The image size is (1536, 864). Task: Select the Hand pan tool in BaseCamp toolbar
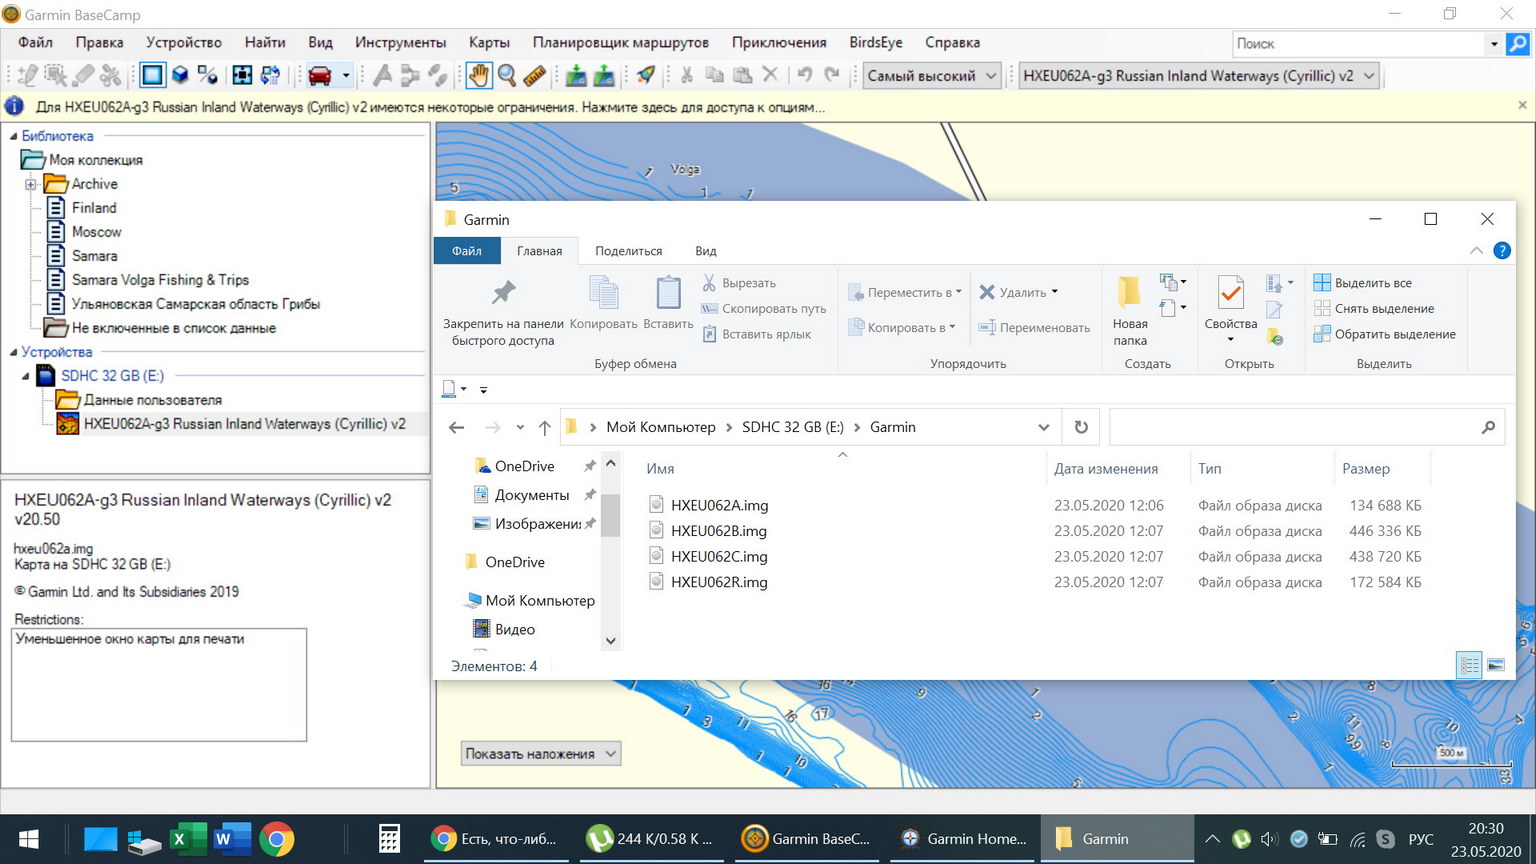479,75
